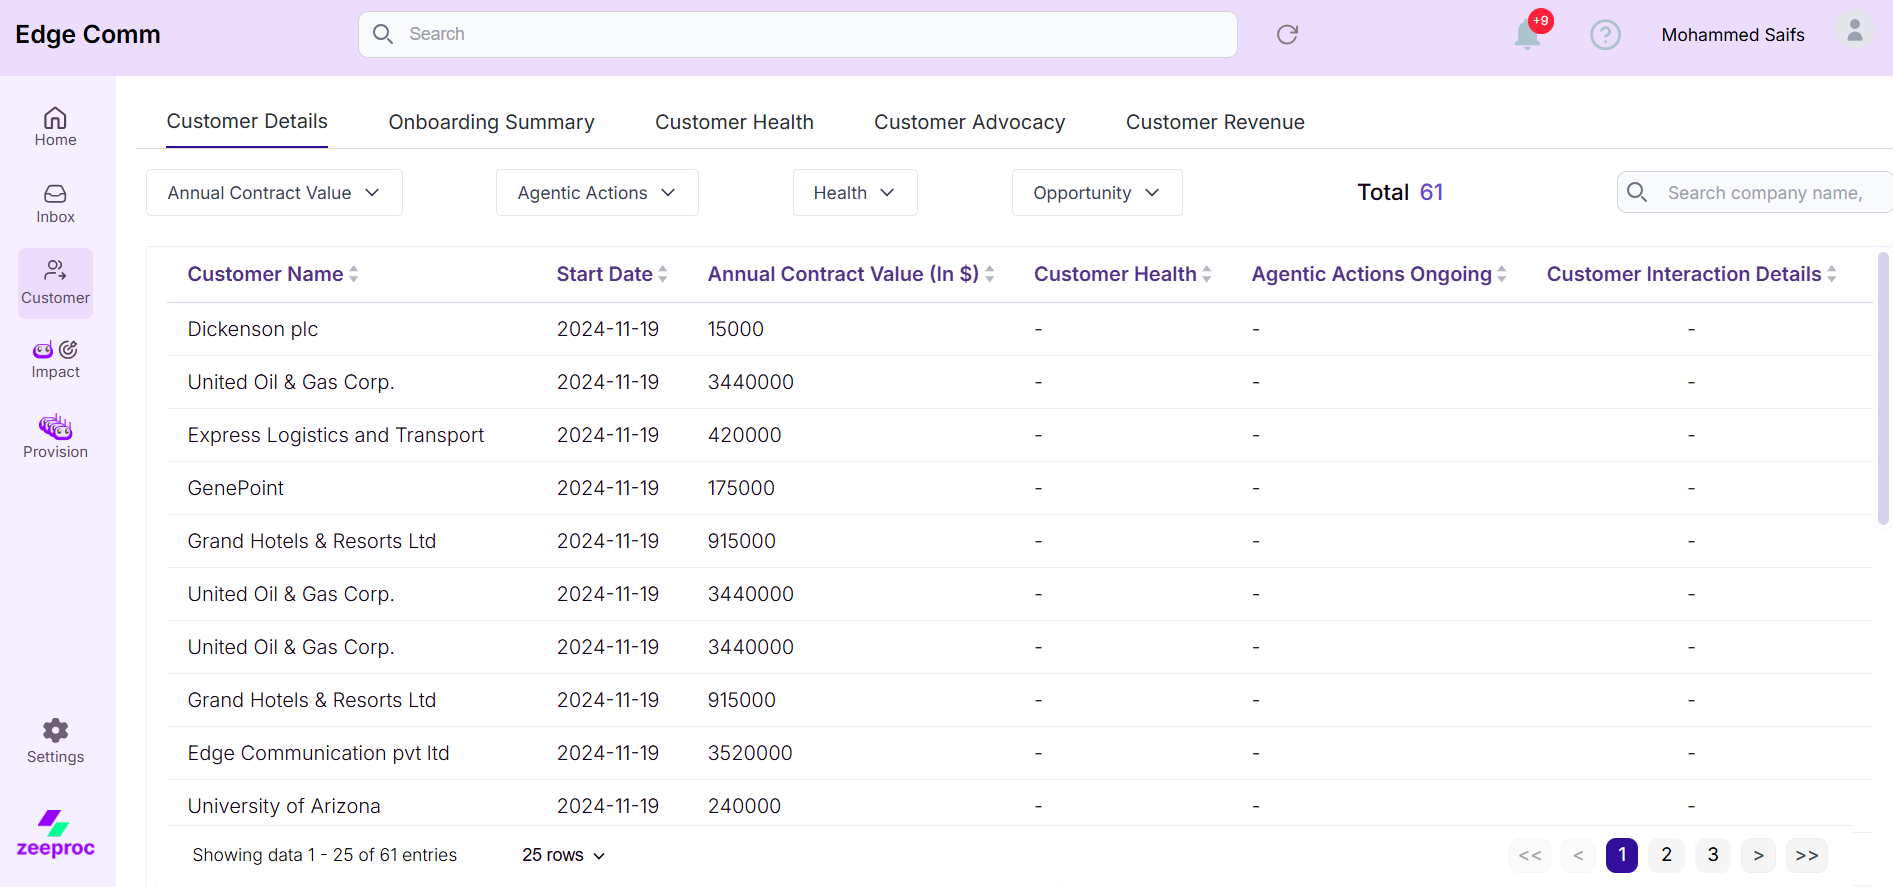Open the Inbox sidebar icon
This screenshot has height=887, width=1893.
[x=55, y=203]
